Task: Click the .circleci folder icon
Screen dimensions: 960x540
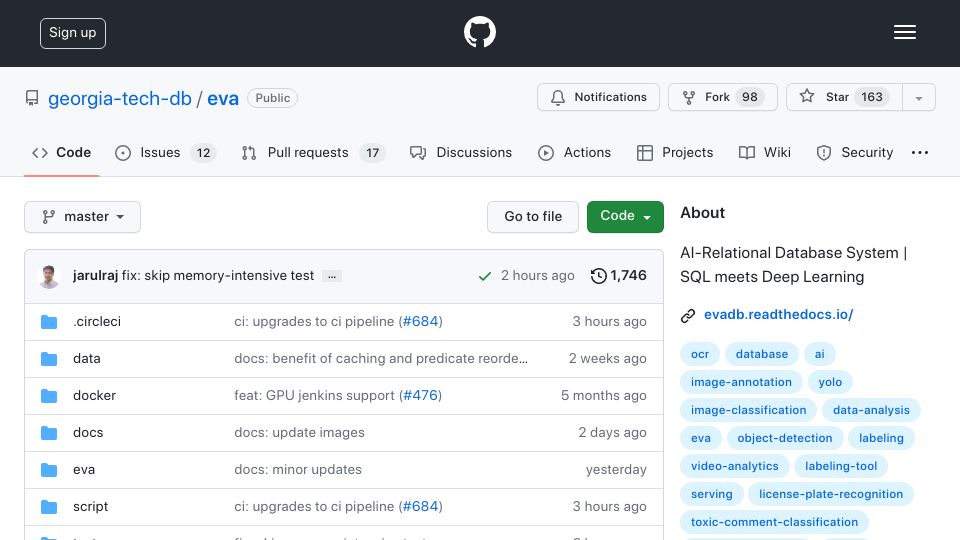Action: 49,321
